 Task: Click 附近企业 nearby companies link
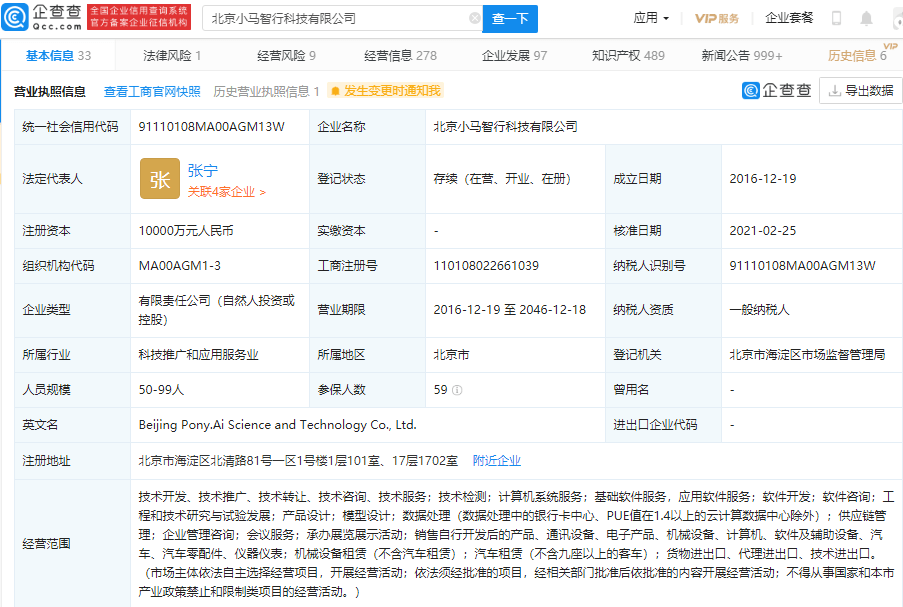pos(496,461)
